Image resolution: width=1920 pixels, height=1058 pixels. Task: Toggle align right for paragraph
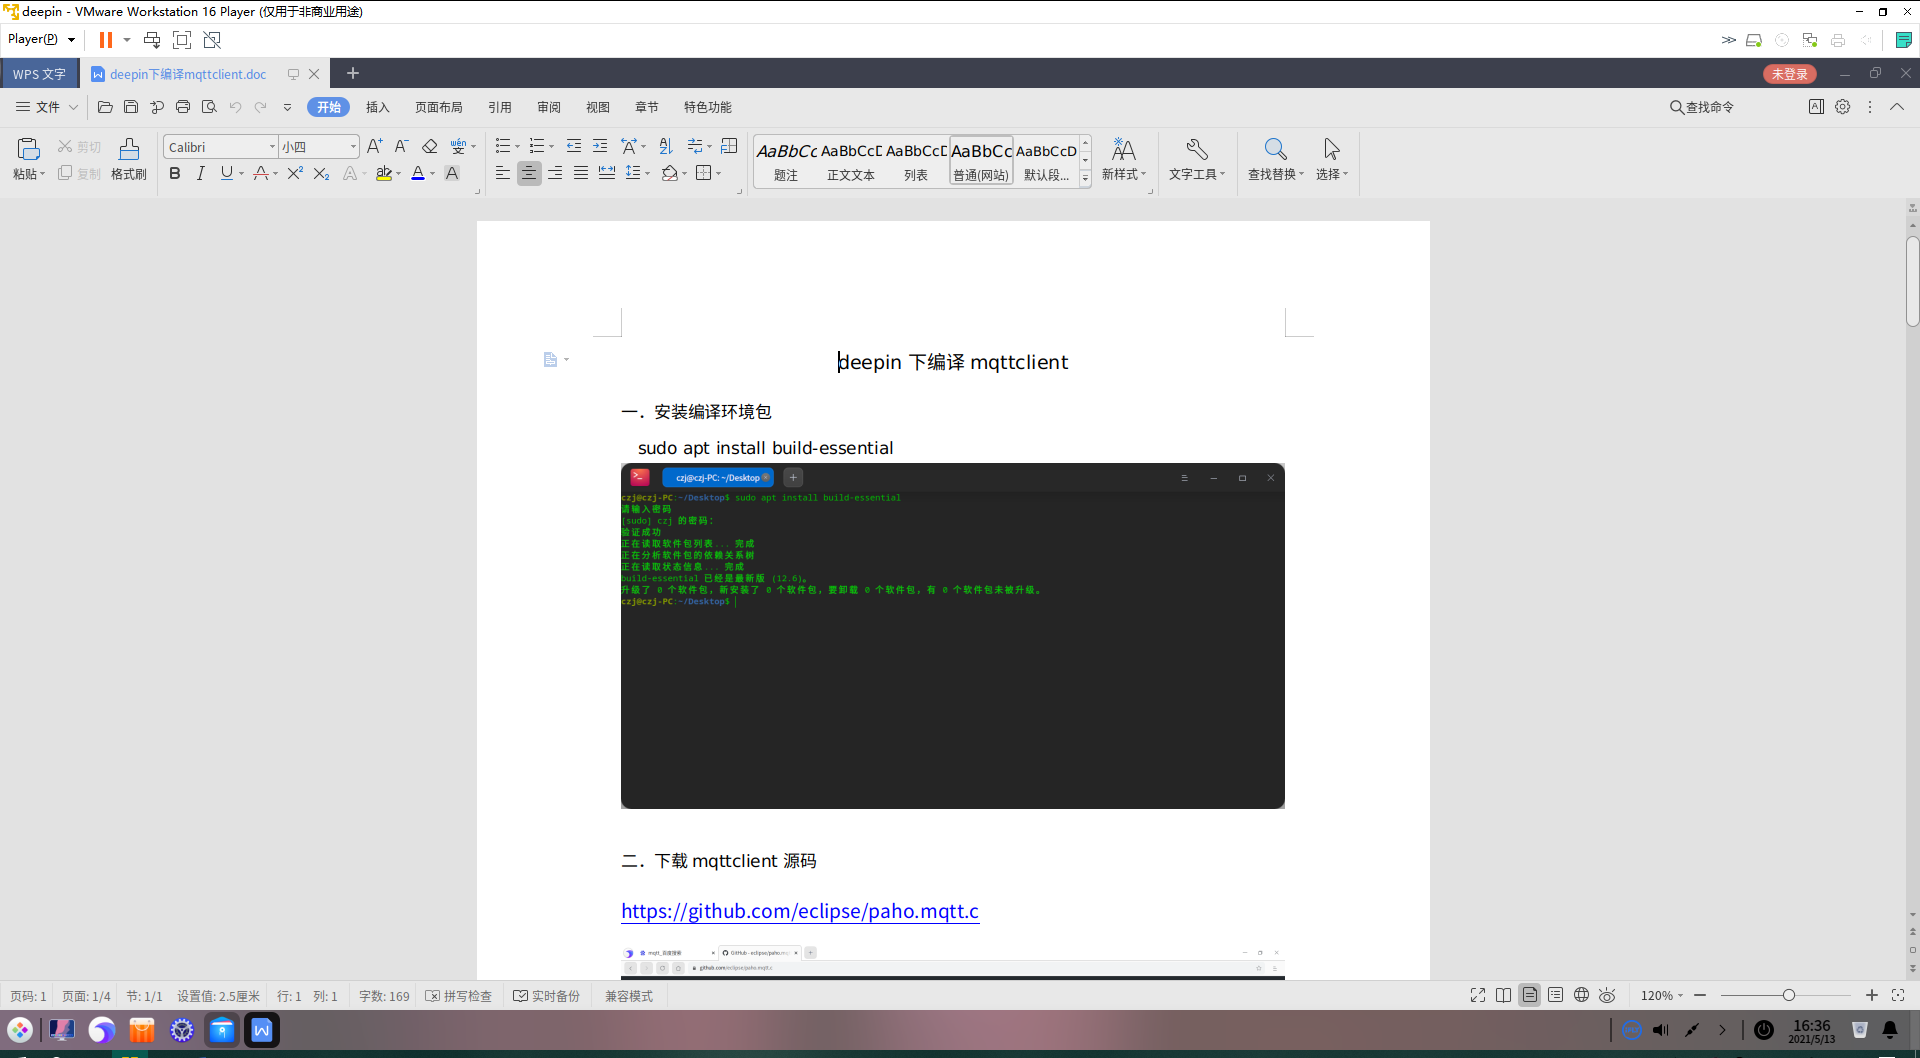tap(555, 173)
